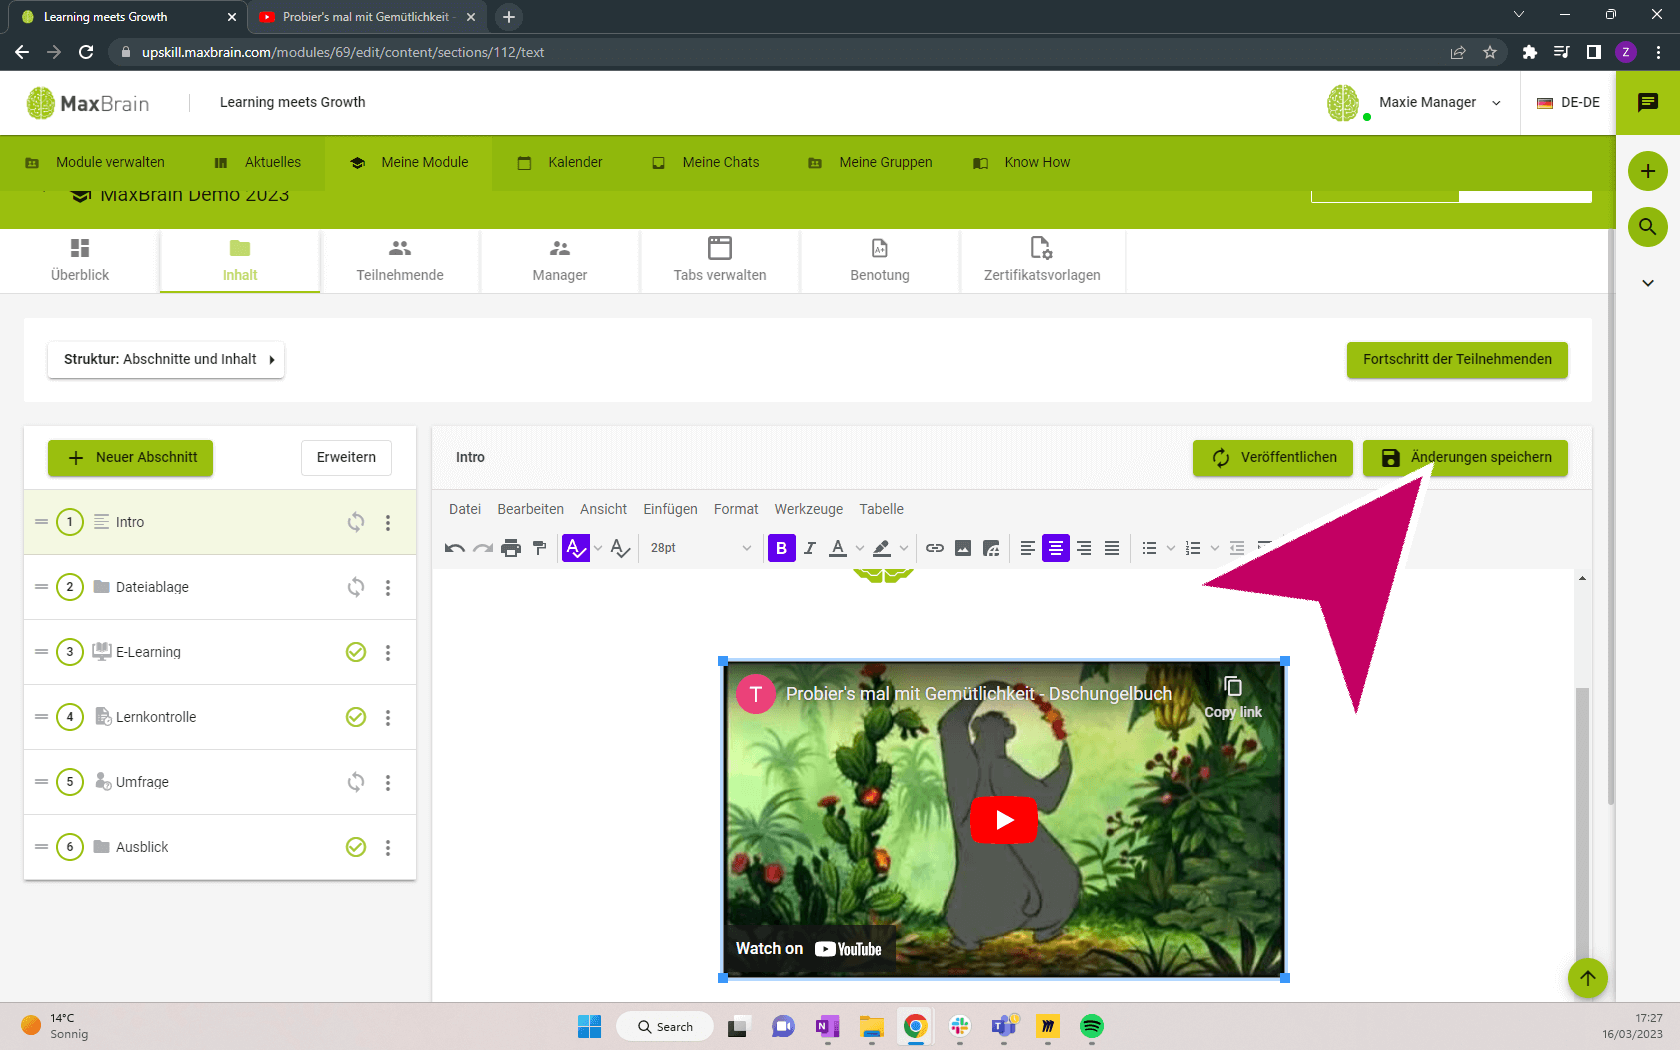1680x1050 pixels.
Task: Click Copy link on the video
Action: [1233, 697]
